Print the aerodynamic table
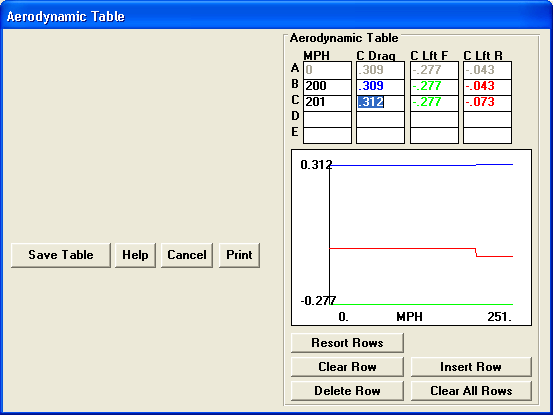 tap(239, 255)
